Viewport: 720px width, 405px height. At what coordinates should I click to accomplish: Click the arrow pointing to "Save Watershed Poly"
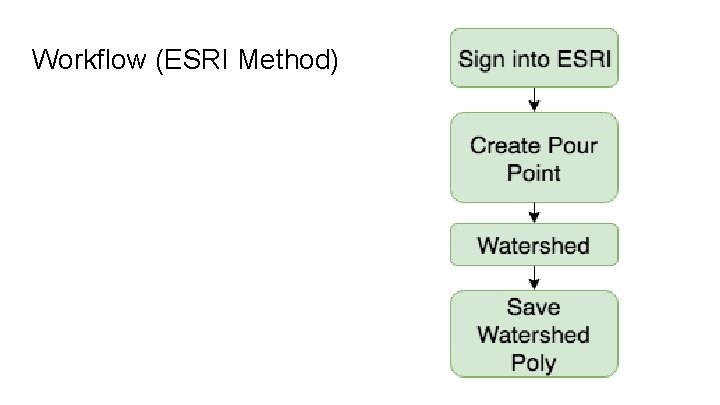coord(534,278)
